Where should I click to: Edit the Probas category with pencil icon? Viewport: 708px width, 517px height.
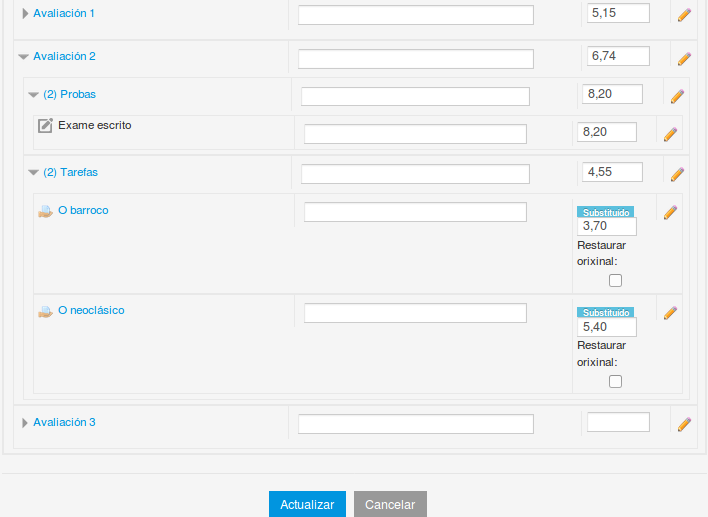(677, 97)
